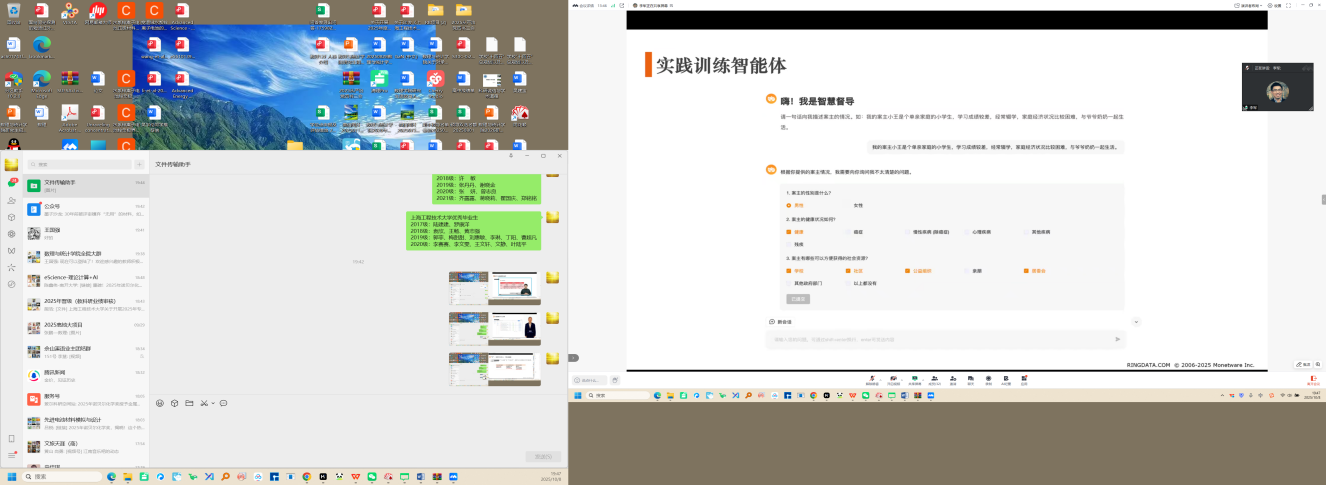This screenshot has width=1326, height=485.
Task: Click the send file folder icon in WeChat
Action: coord(189,403)
